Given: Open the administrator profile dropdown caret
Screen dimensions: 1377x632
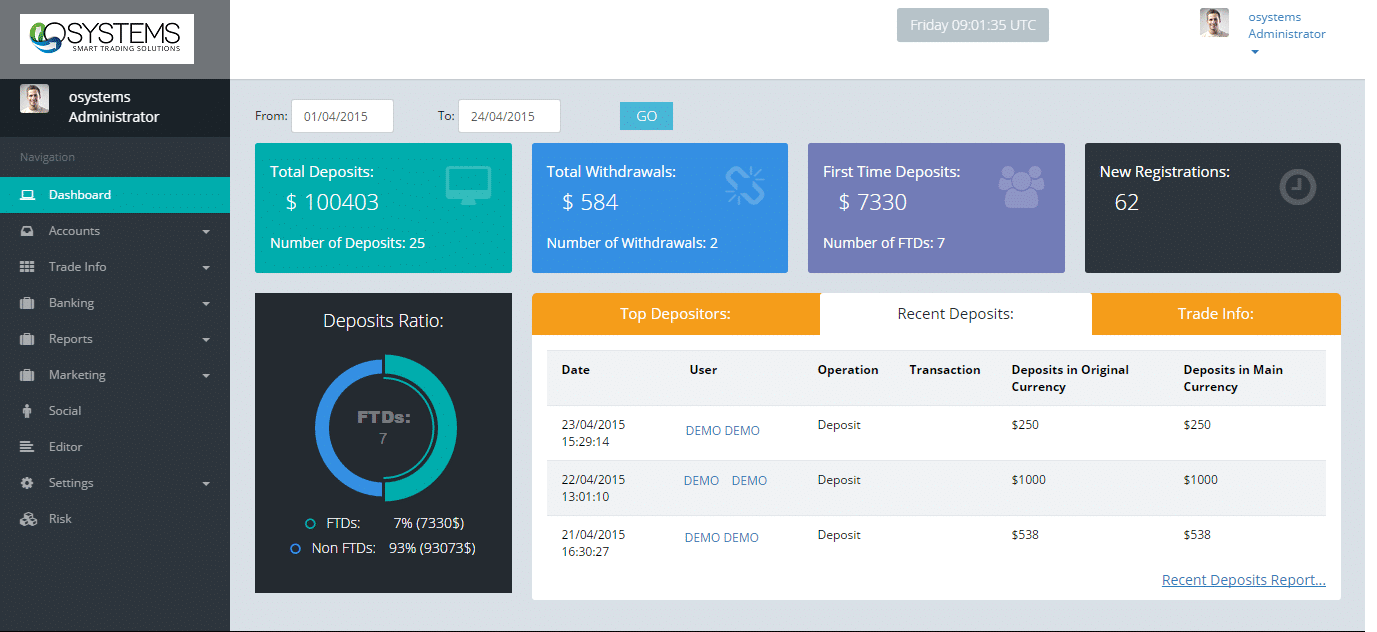Looking at the screenshot, I should [1255, 53].
